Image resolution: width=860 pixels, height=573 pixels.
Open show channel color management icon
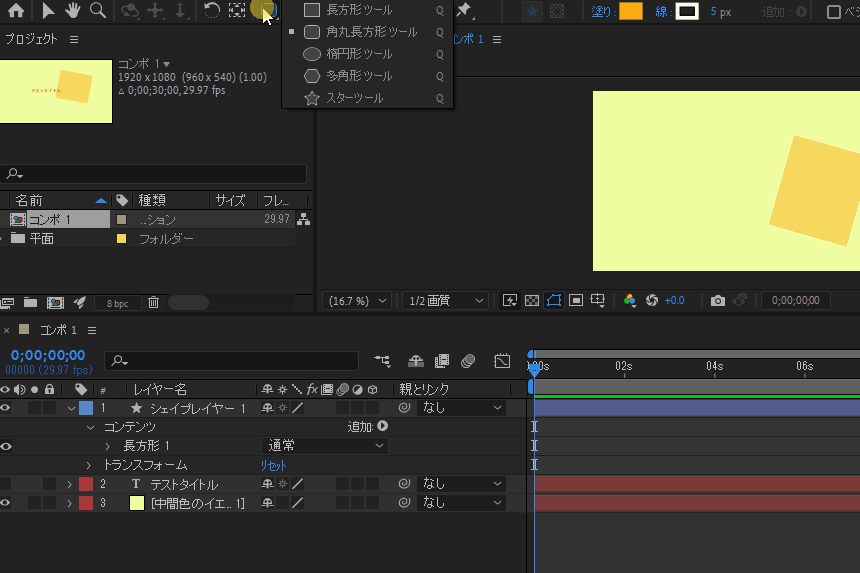[x=630, y=300]
